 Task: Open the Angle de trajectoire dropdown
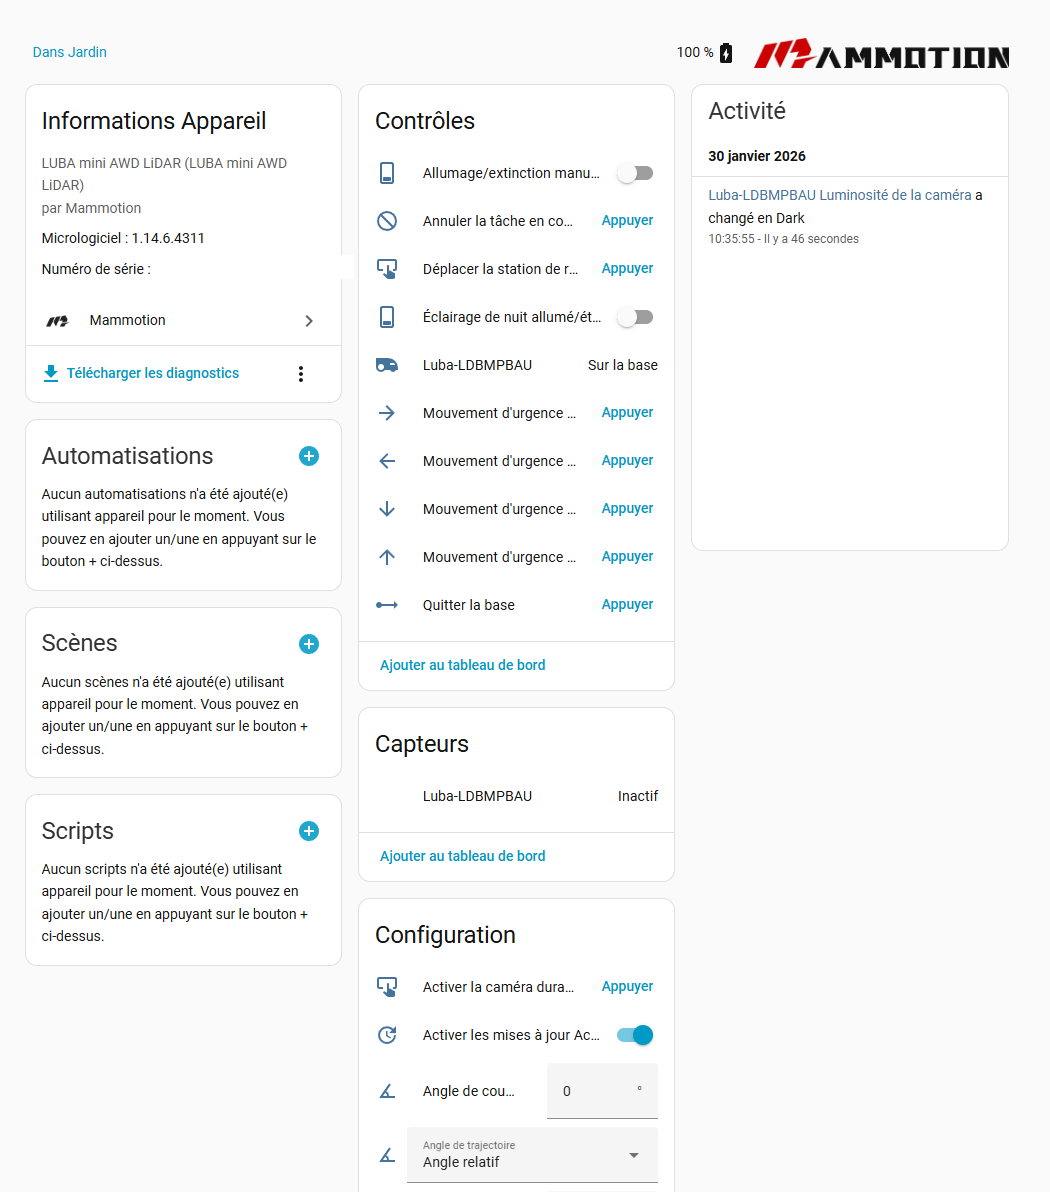(x=632, y=1155)
